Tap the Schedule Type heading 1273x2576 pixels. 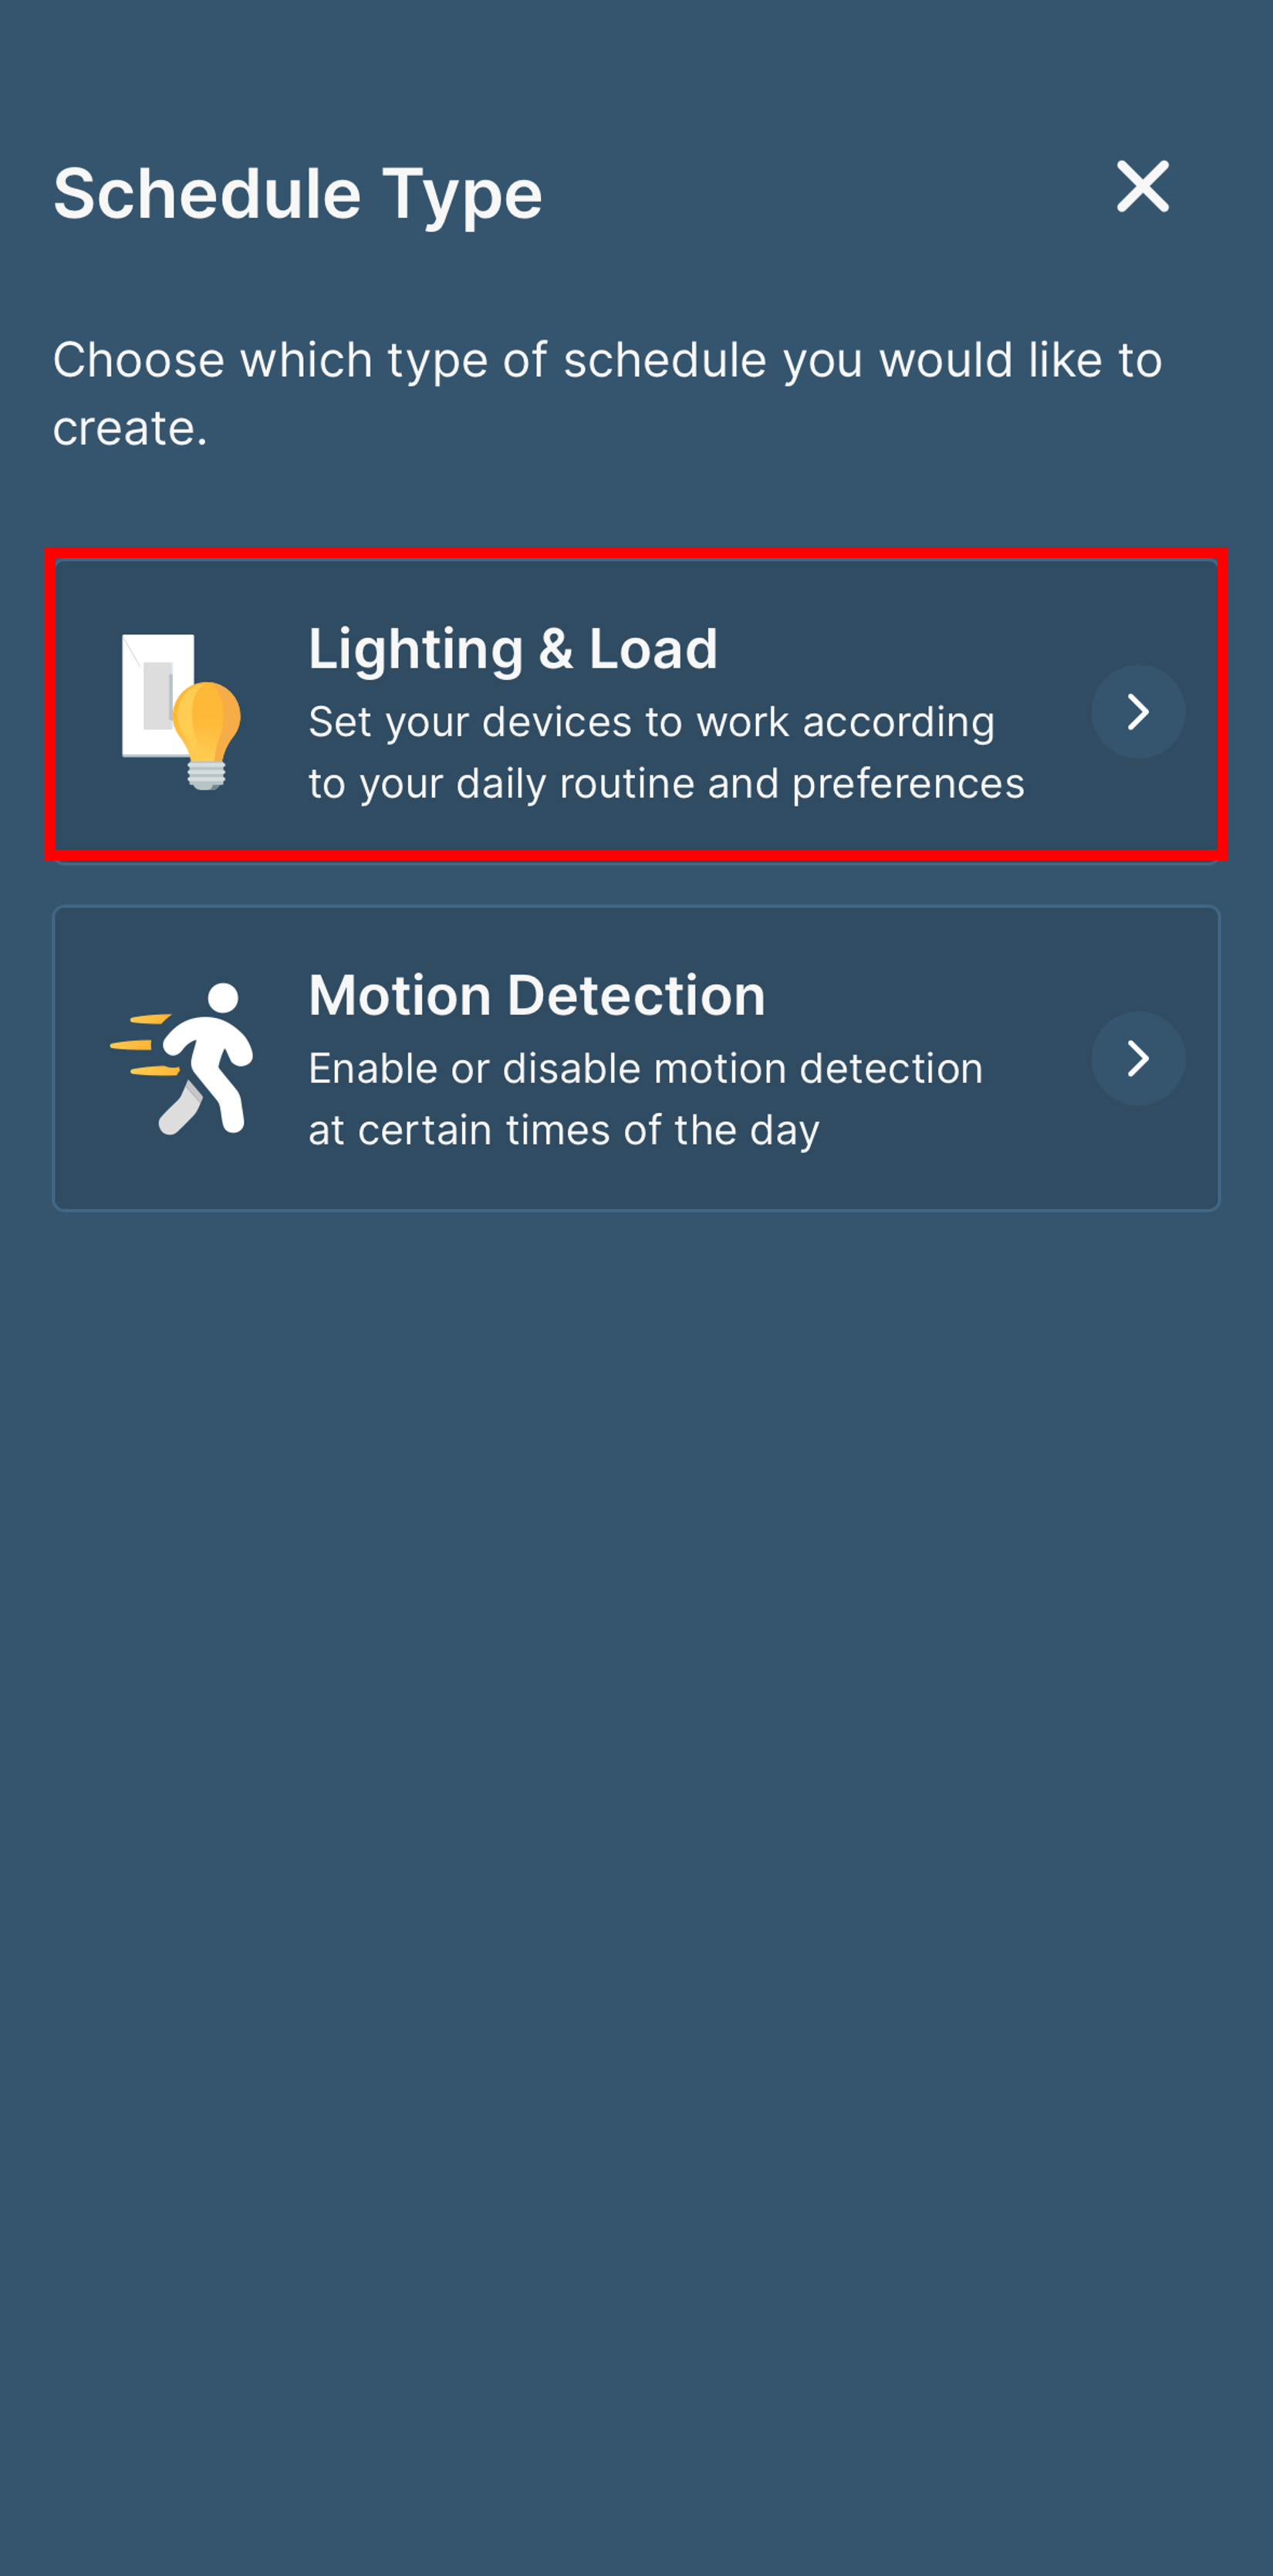[298, 194]
